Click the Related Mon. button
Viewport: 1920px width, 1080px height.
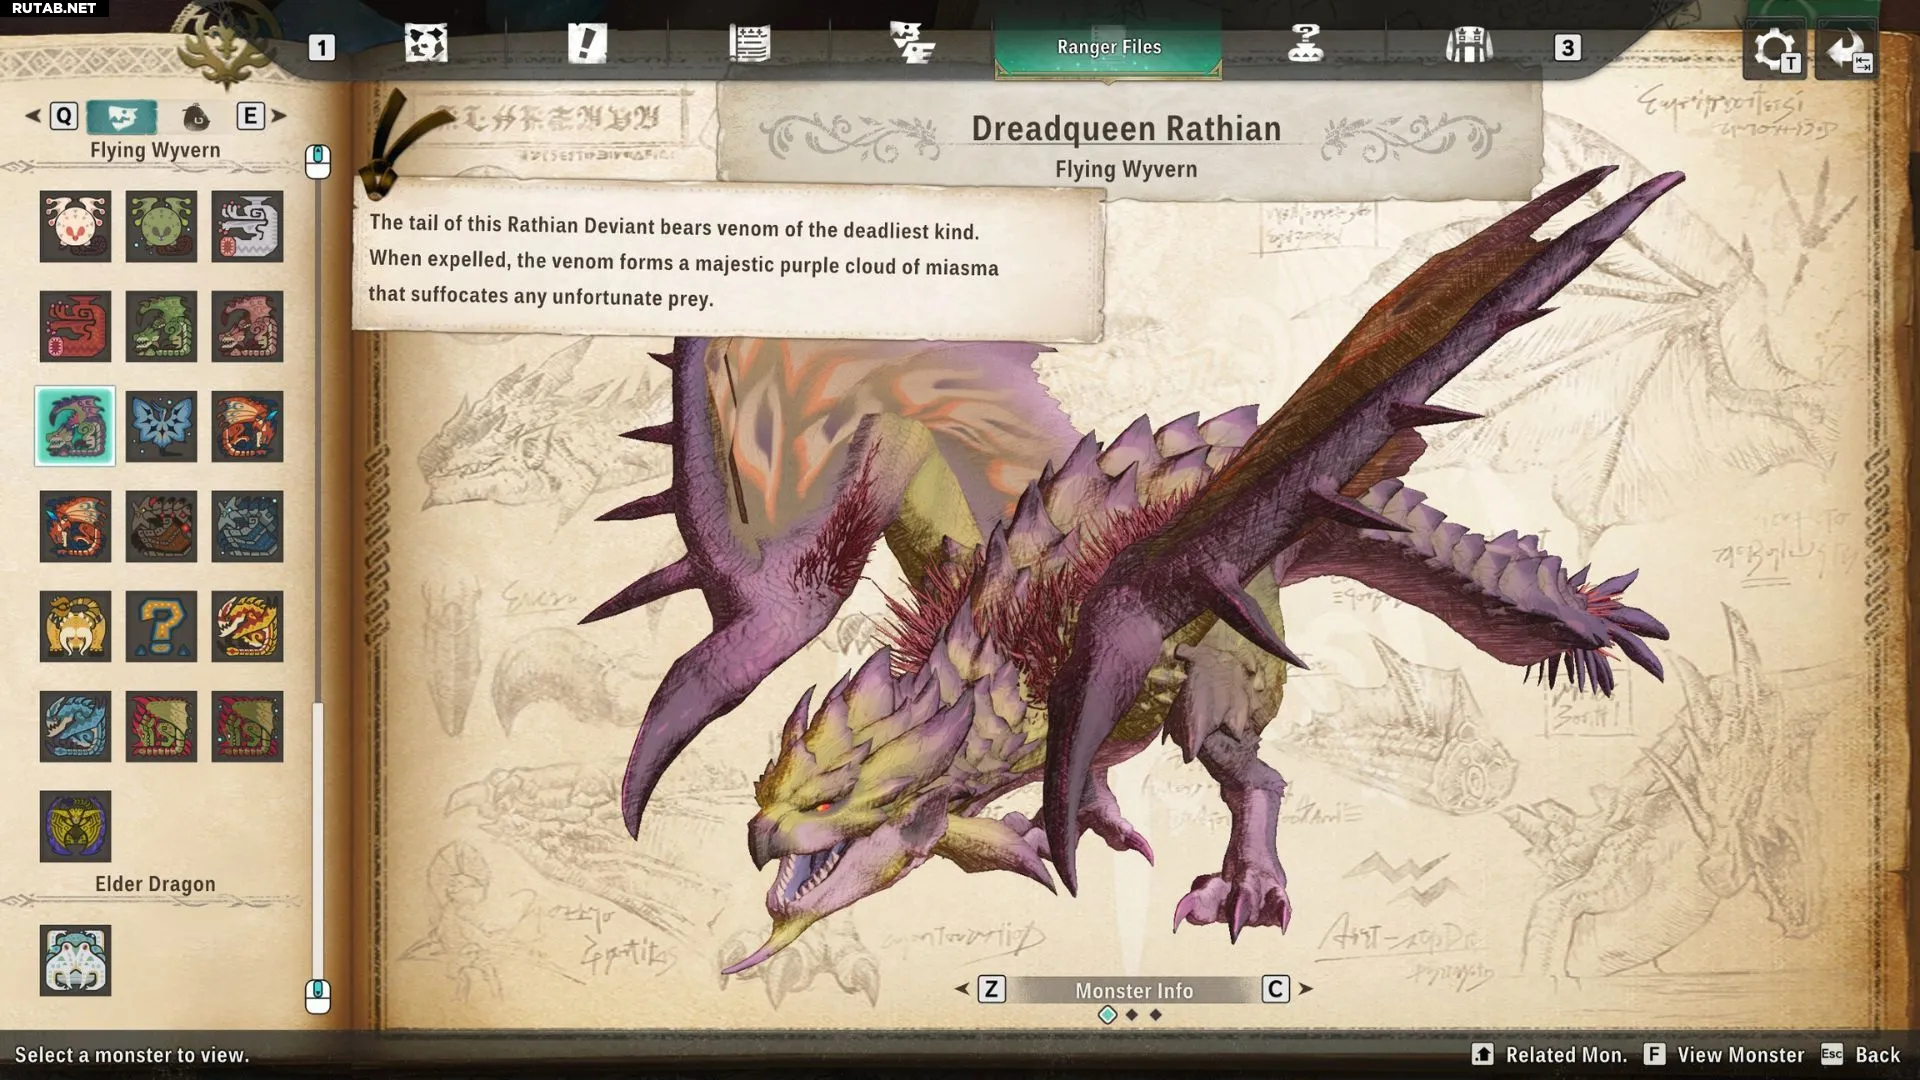click(x=1551, y=1055)
